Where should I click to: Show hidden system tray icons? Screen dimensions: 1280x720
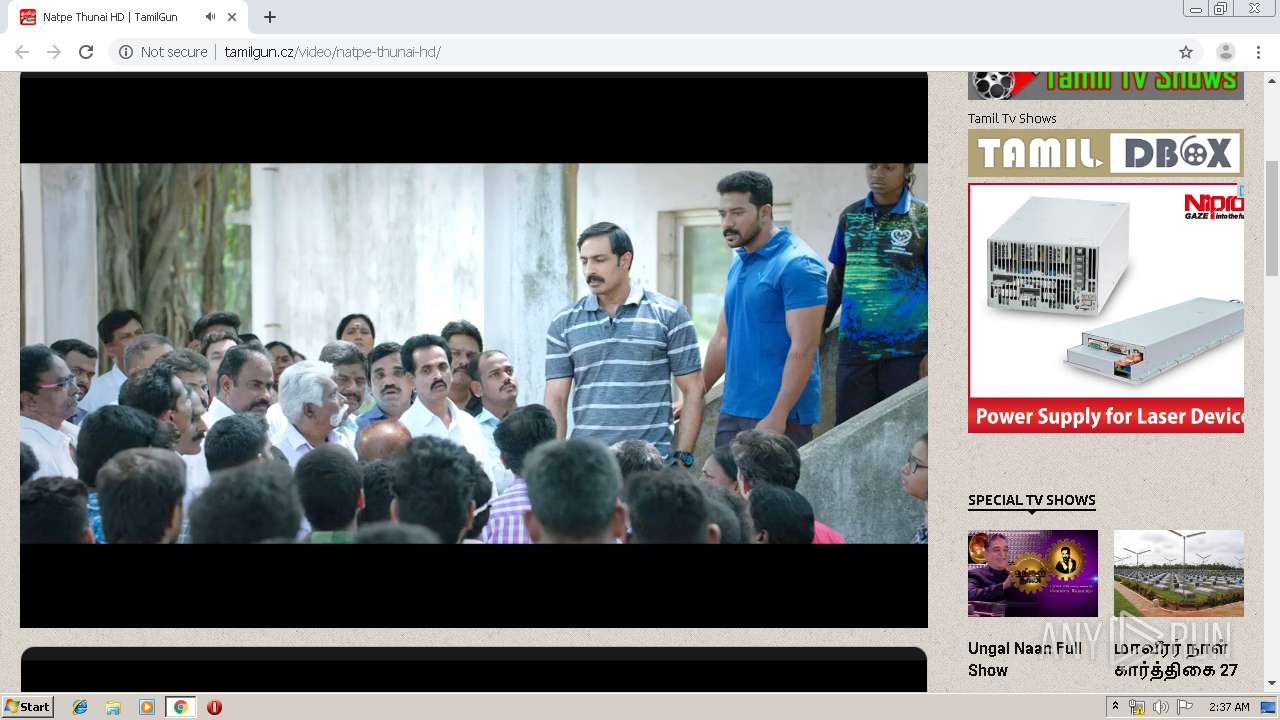coord(1115,707)
